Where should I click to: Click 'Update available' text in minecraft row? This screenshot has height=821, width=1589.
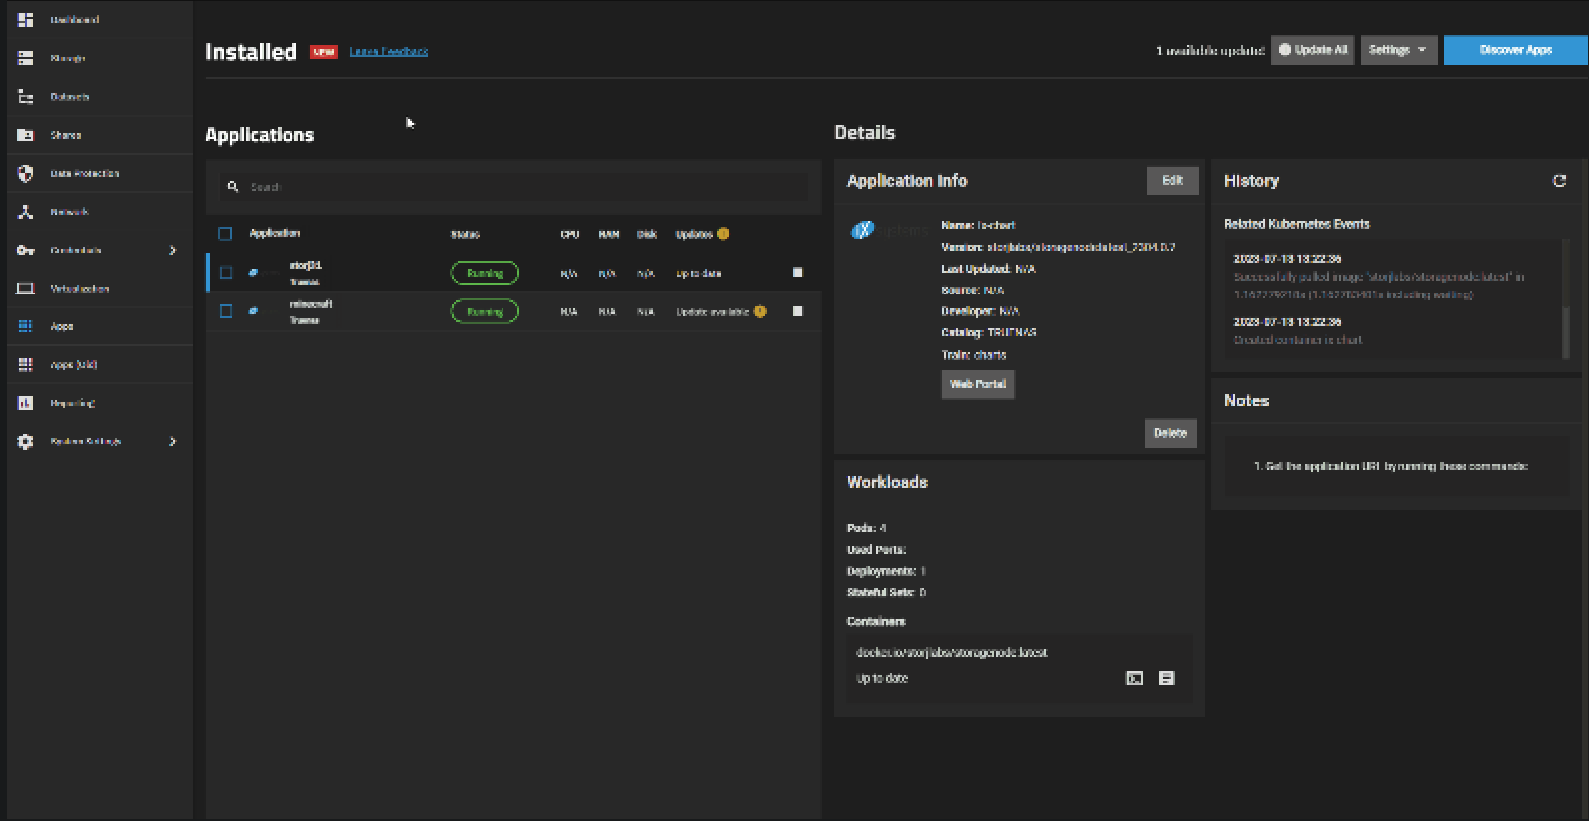[x=713, y=312]
